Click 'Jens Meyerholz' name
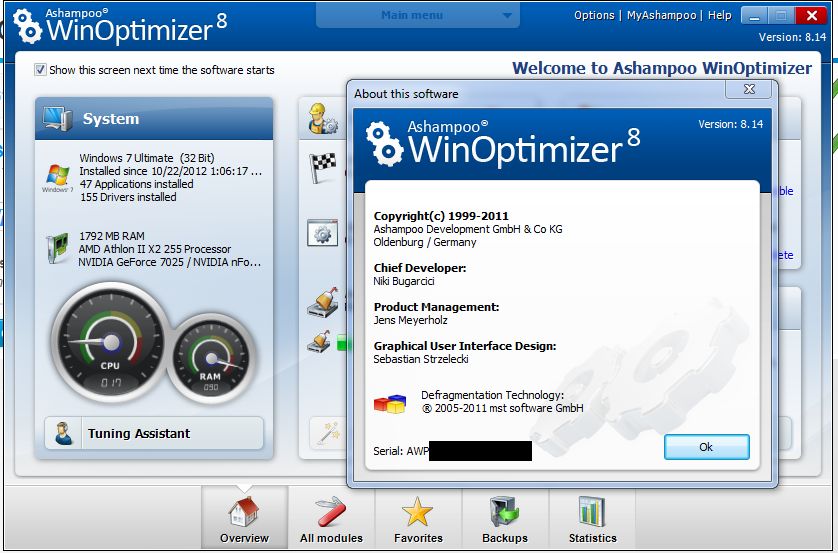Image resolution: width=838 pixels, height=553 pixels. pos(410,320)
